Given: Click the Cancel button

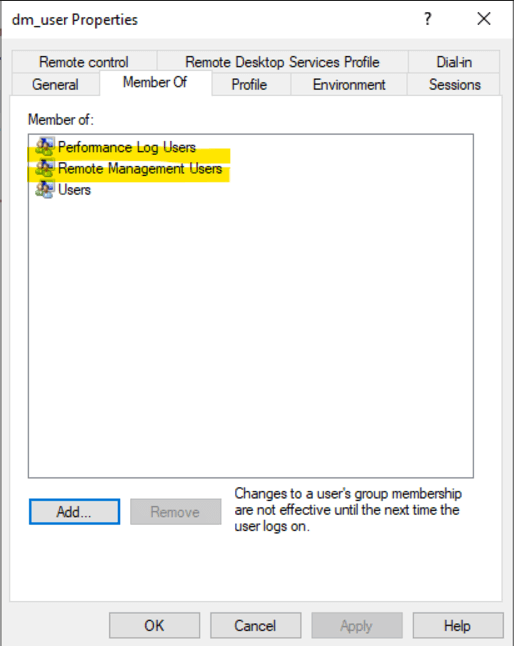Looking at the screenshot, I should (255, 625).
